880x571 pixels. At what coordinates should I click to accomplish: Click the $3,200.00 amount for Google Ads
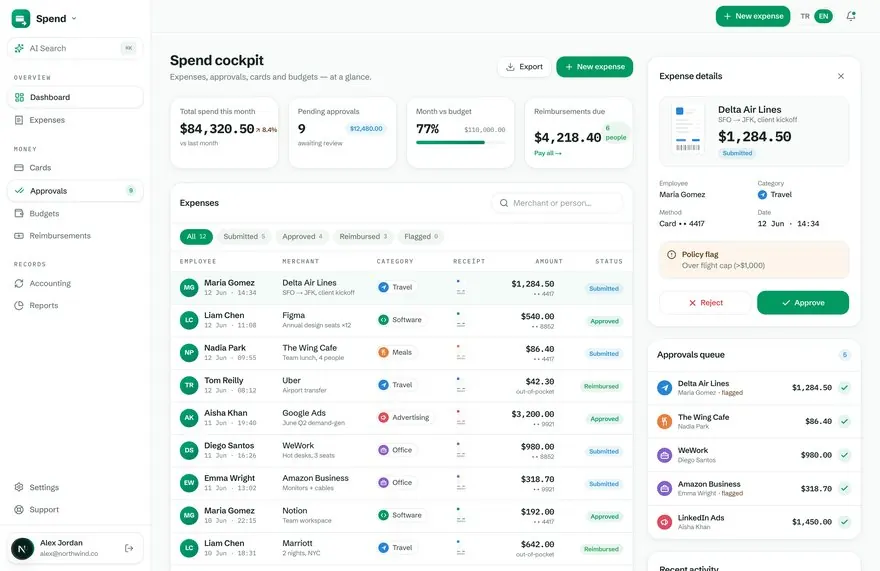[x=533, y=414]
